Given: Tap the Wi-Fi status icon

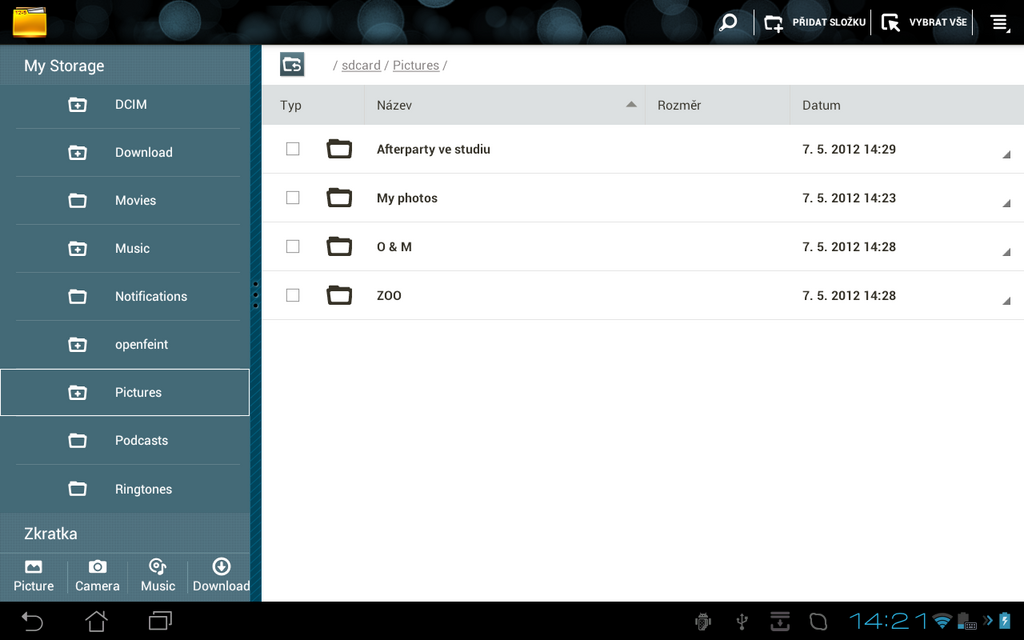Looking at the screenshot, I should pos(941,621).
